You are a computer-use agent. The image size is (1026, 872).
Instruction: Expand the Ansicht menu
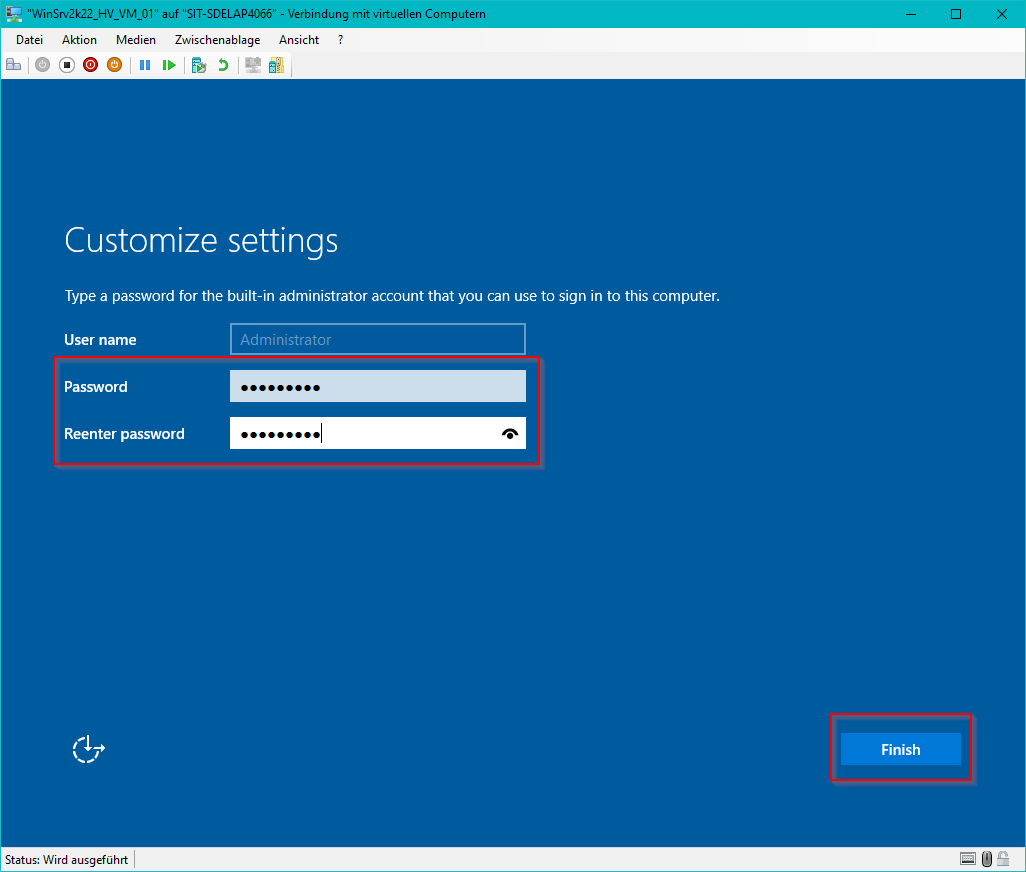[x=299, y=40]
